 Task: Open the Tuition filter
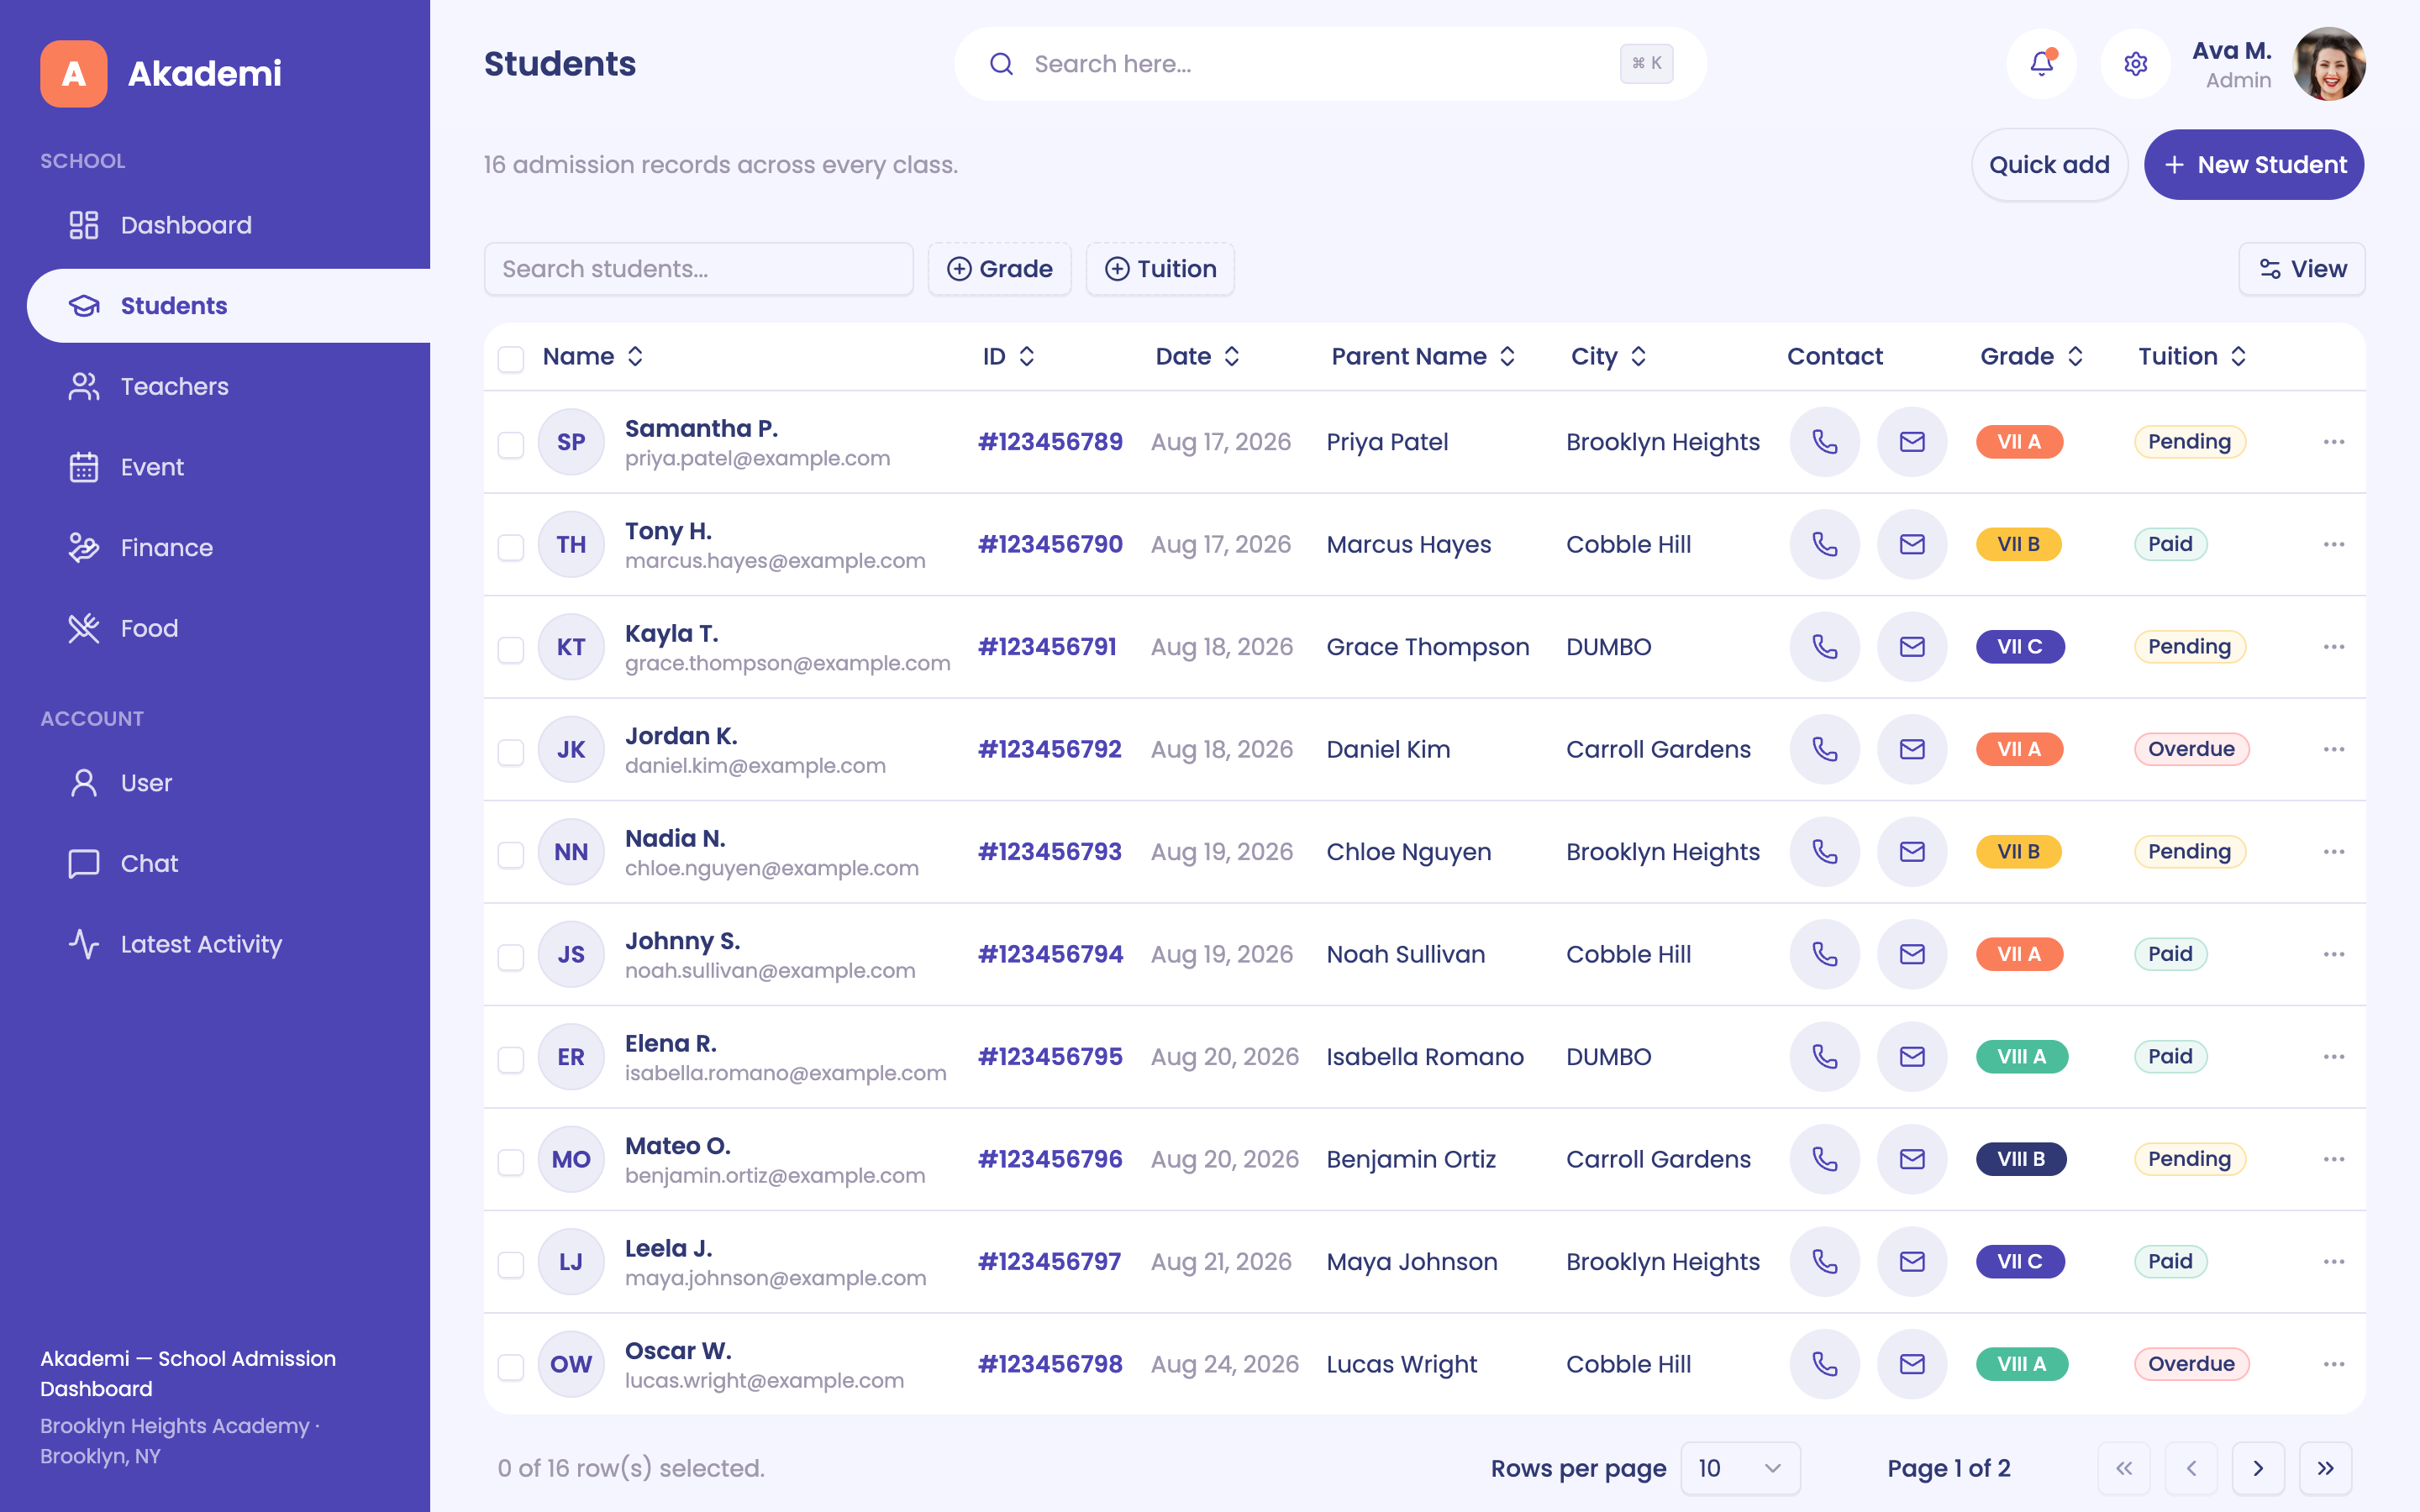[x=1160, y=269]
